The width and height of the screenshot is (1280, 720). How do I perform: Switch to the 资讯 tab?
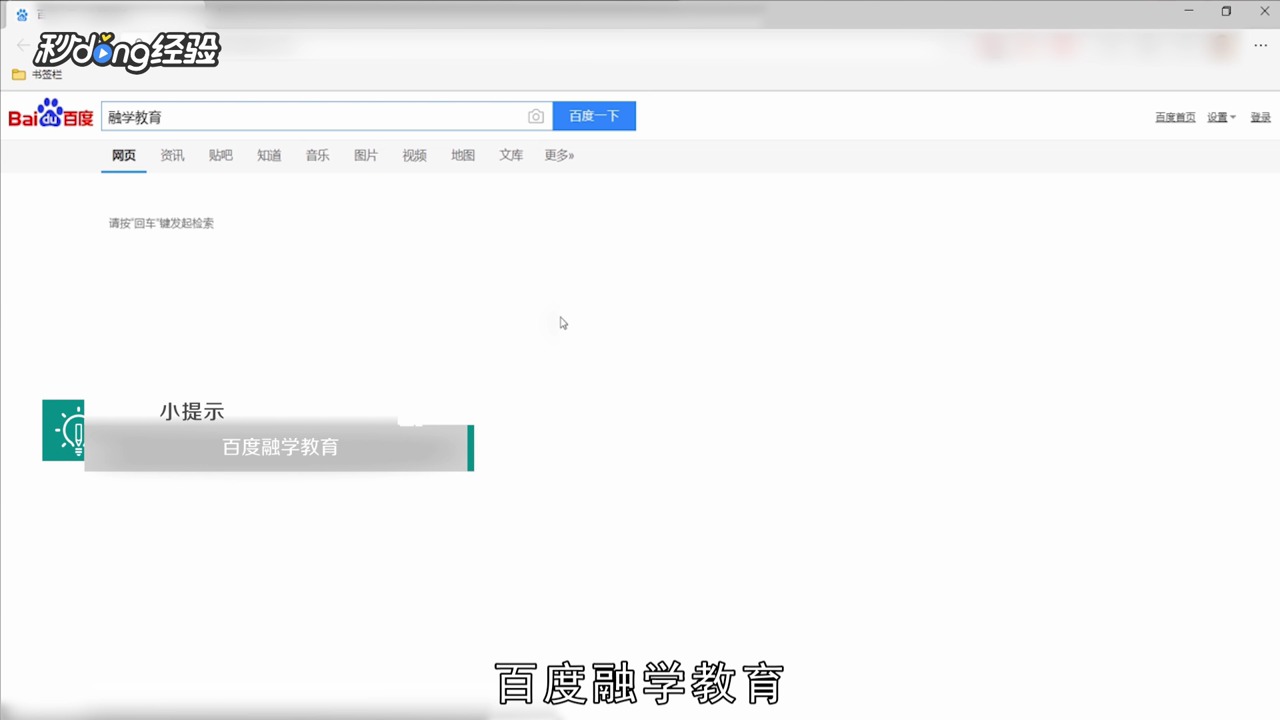coord(172,155)
